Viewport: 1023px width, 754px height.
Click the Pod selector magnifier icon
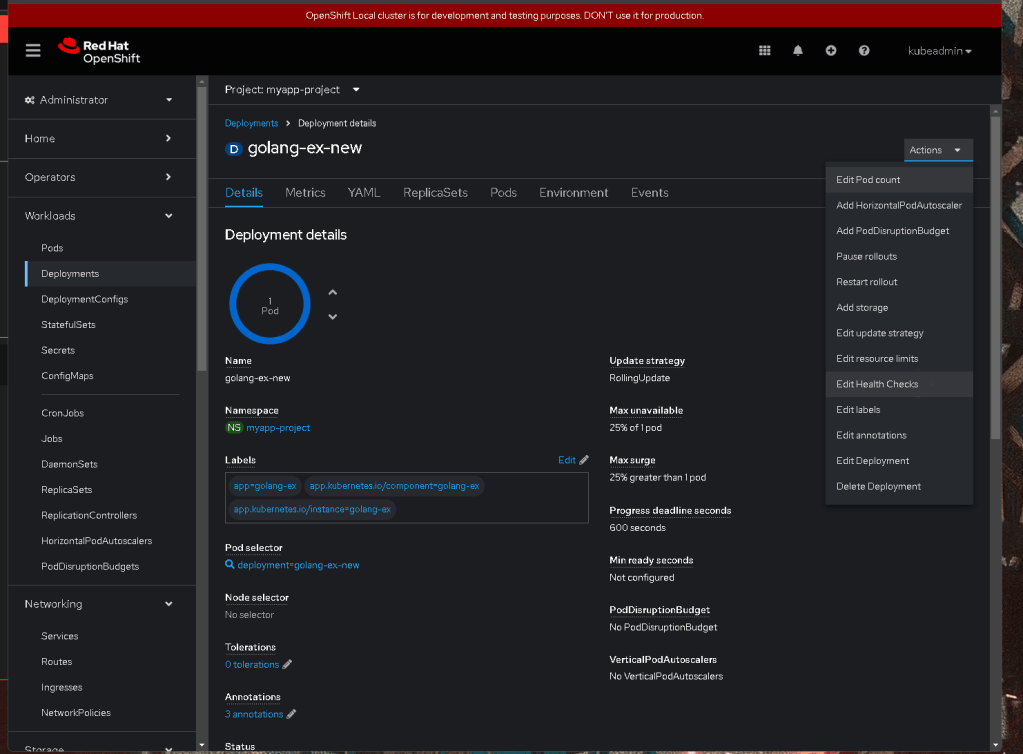click(230, 564)
